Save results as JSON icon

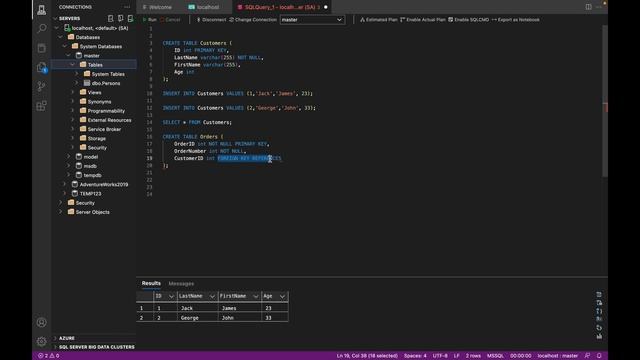pos(599,311)
